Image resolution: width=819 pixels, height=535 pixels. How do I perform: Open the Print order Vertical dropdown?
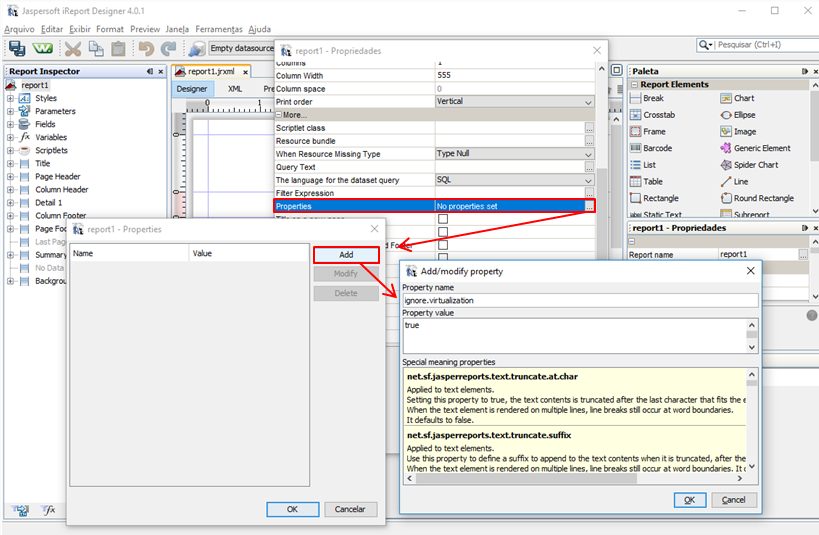(514, 102)
